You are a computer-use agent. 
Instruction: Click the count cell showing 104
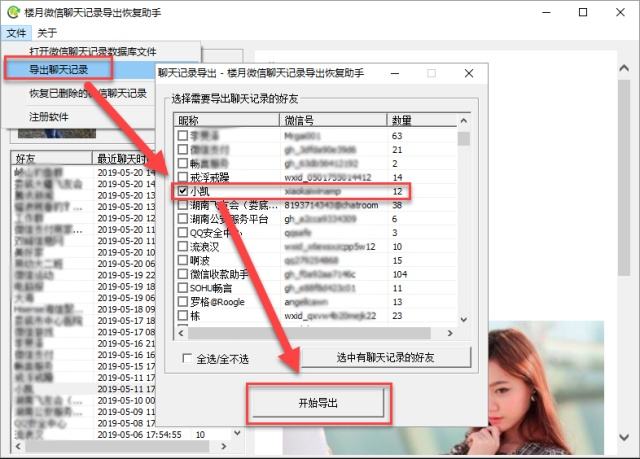[400, 274]
